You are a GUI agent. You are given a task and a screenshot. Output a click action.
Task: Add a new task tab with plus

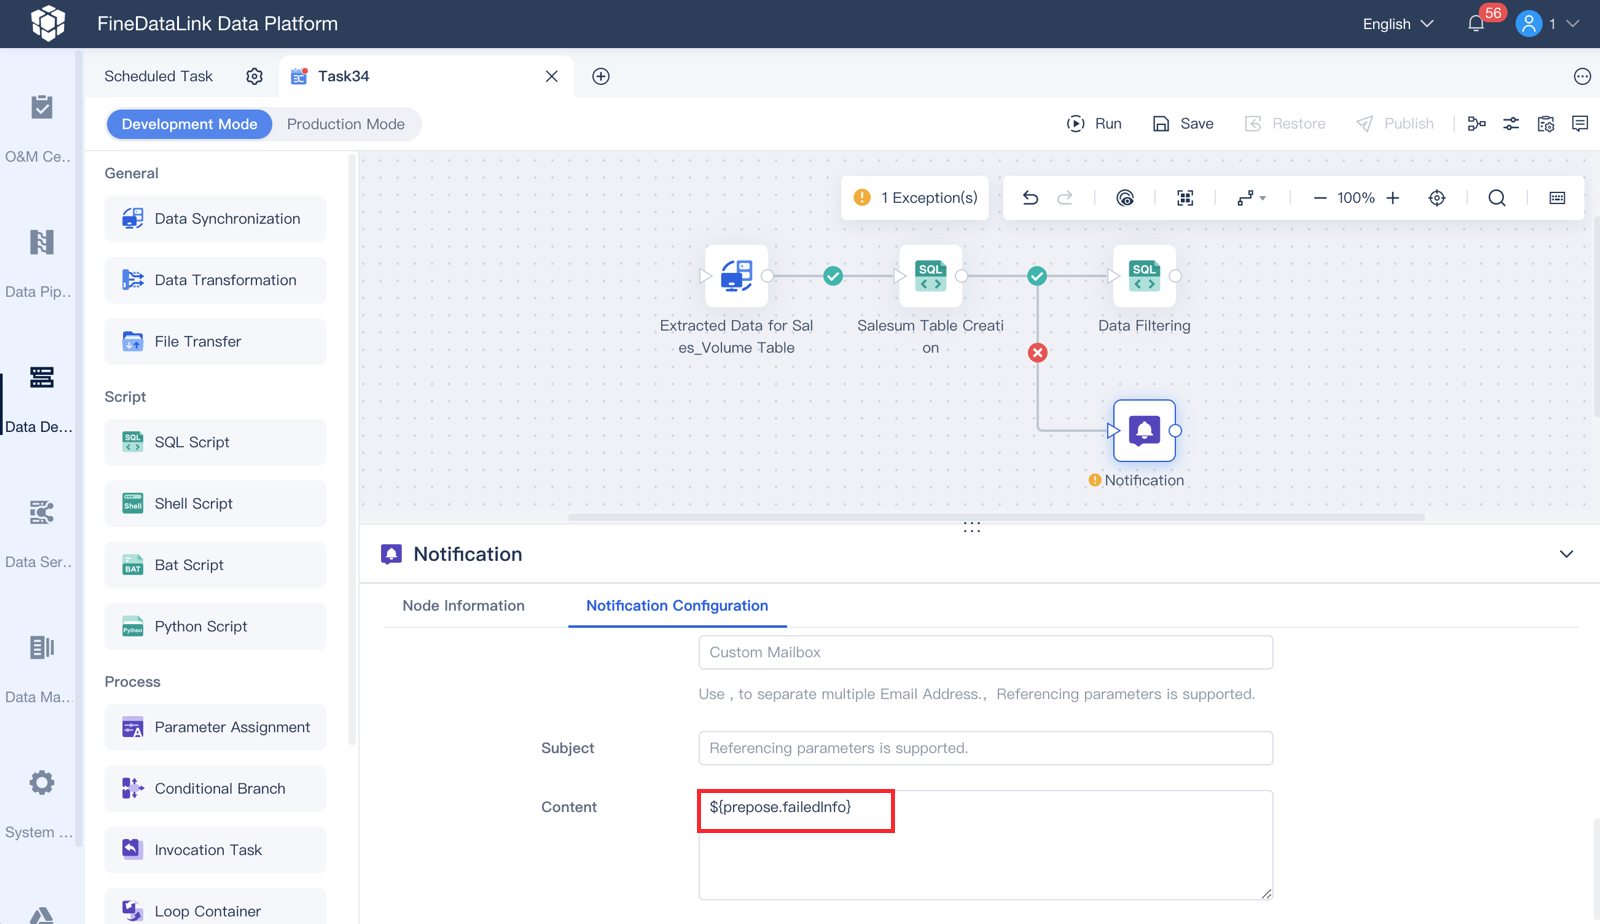pyautogui.click(x=601, y=76)
